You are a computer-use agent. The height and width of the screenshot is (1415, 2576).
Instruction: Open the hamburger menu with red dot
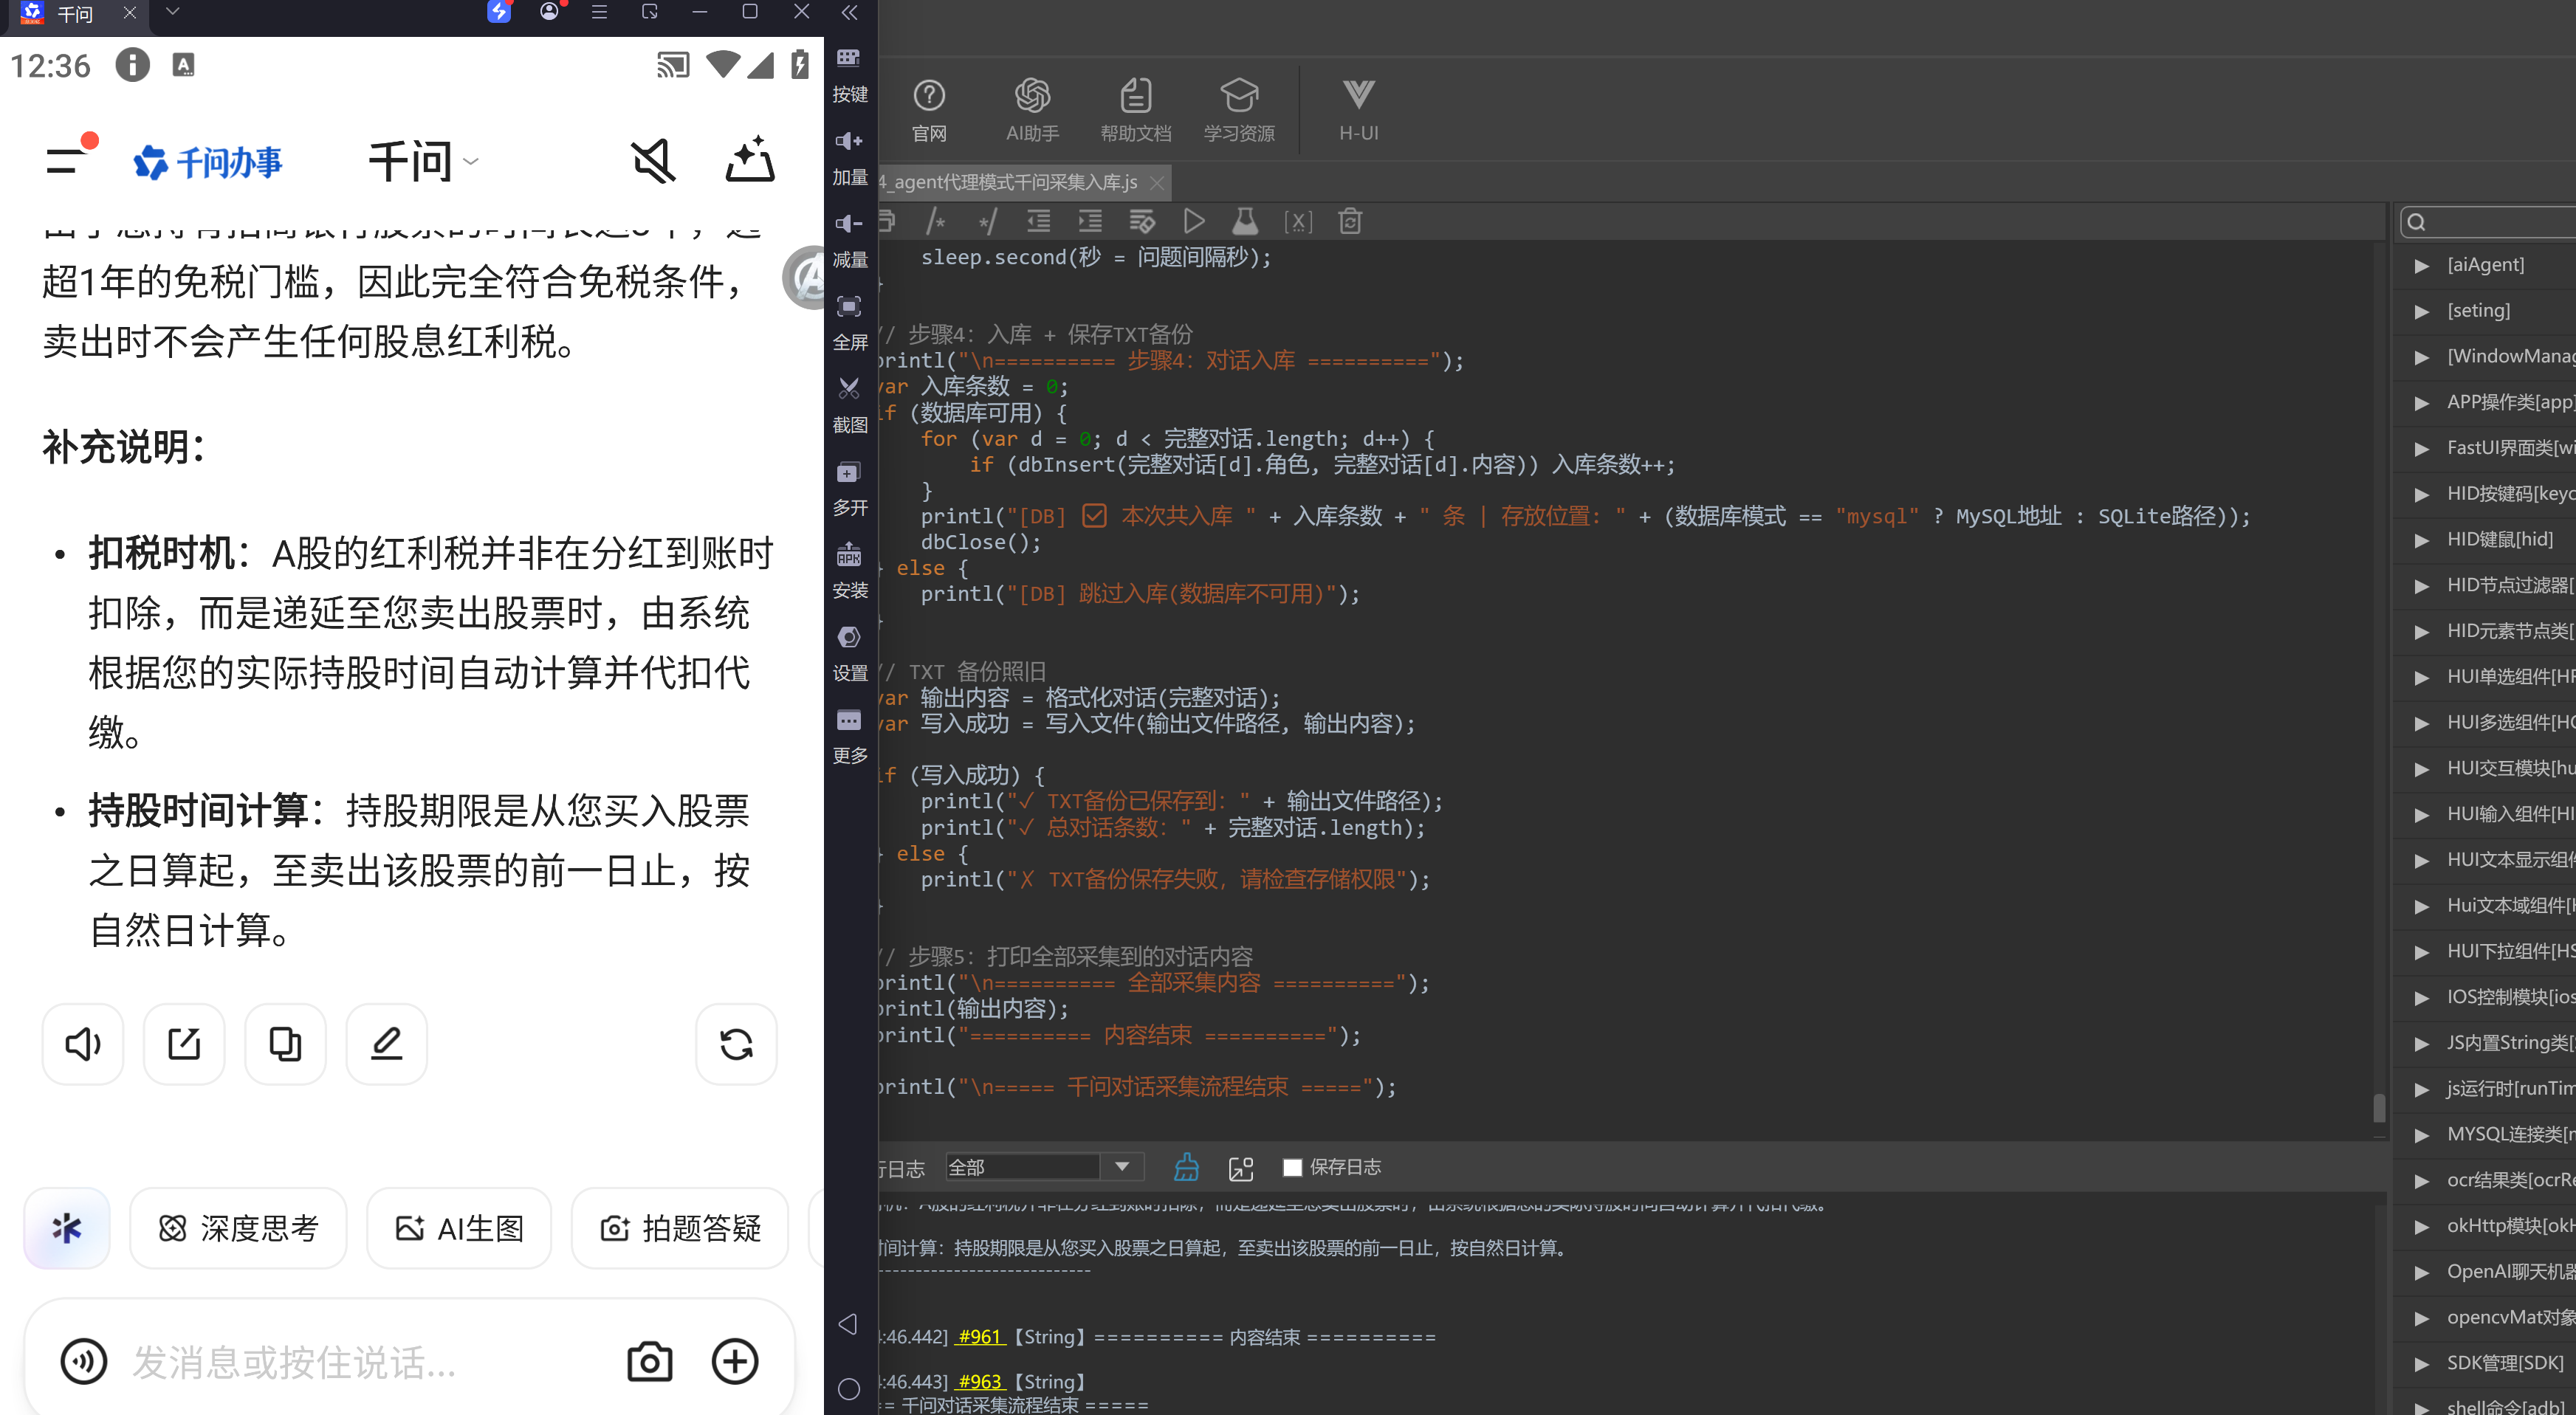70,156
